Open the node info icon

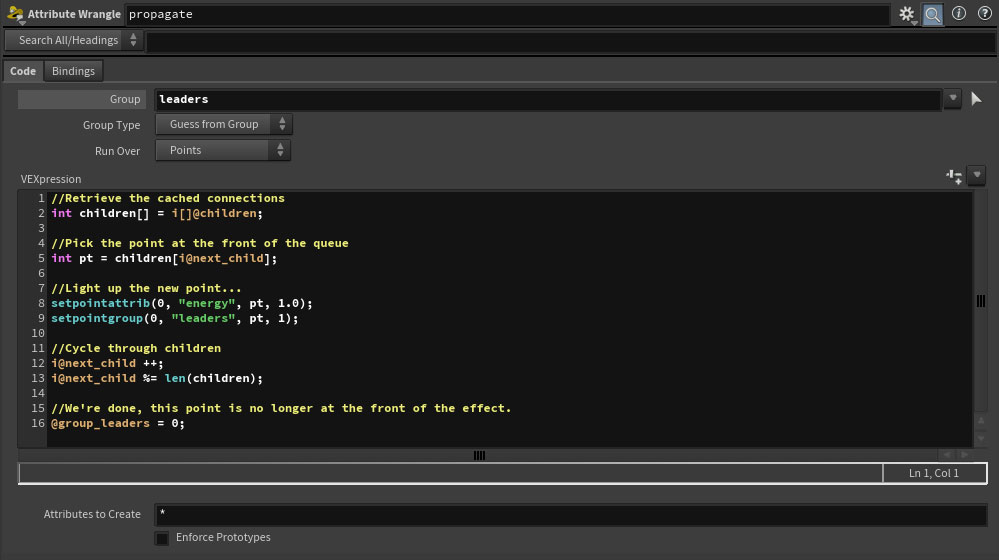pyautogui.click(x=959, y=13)
